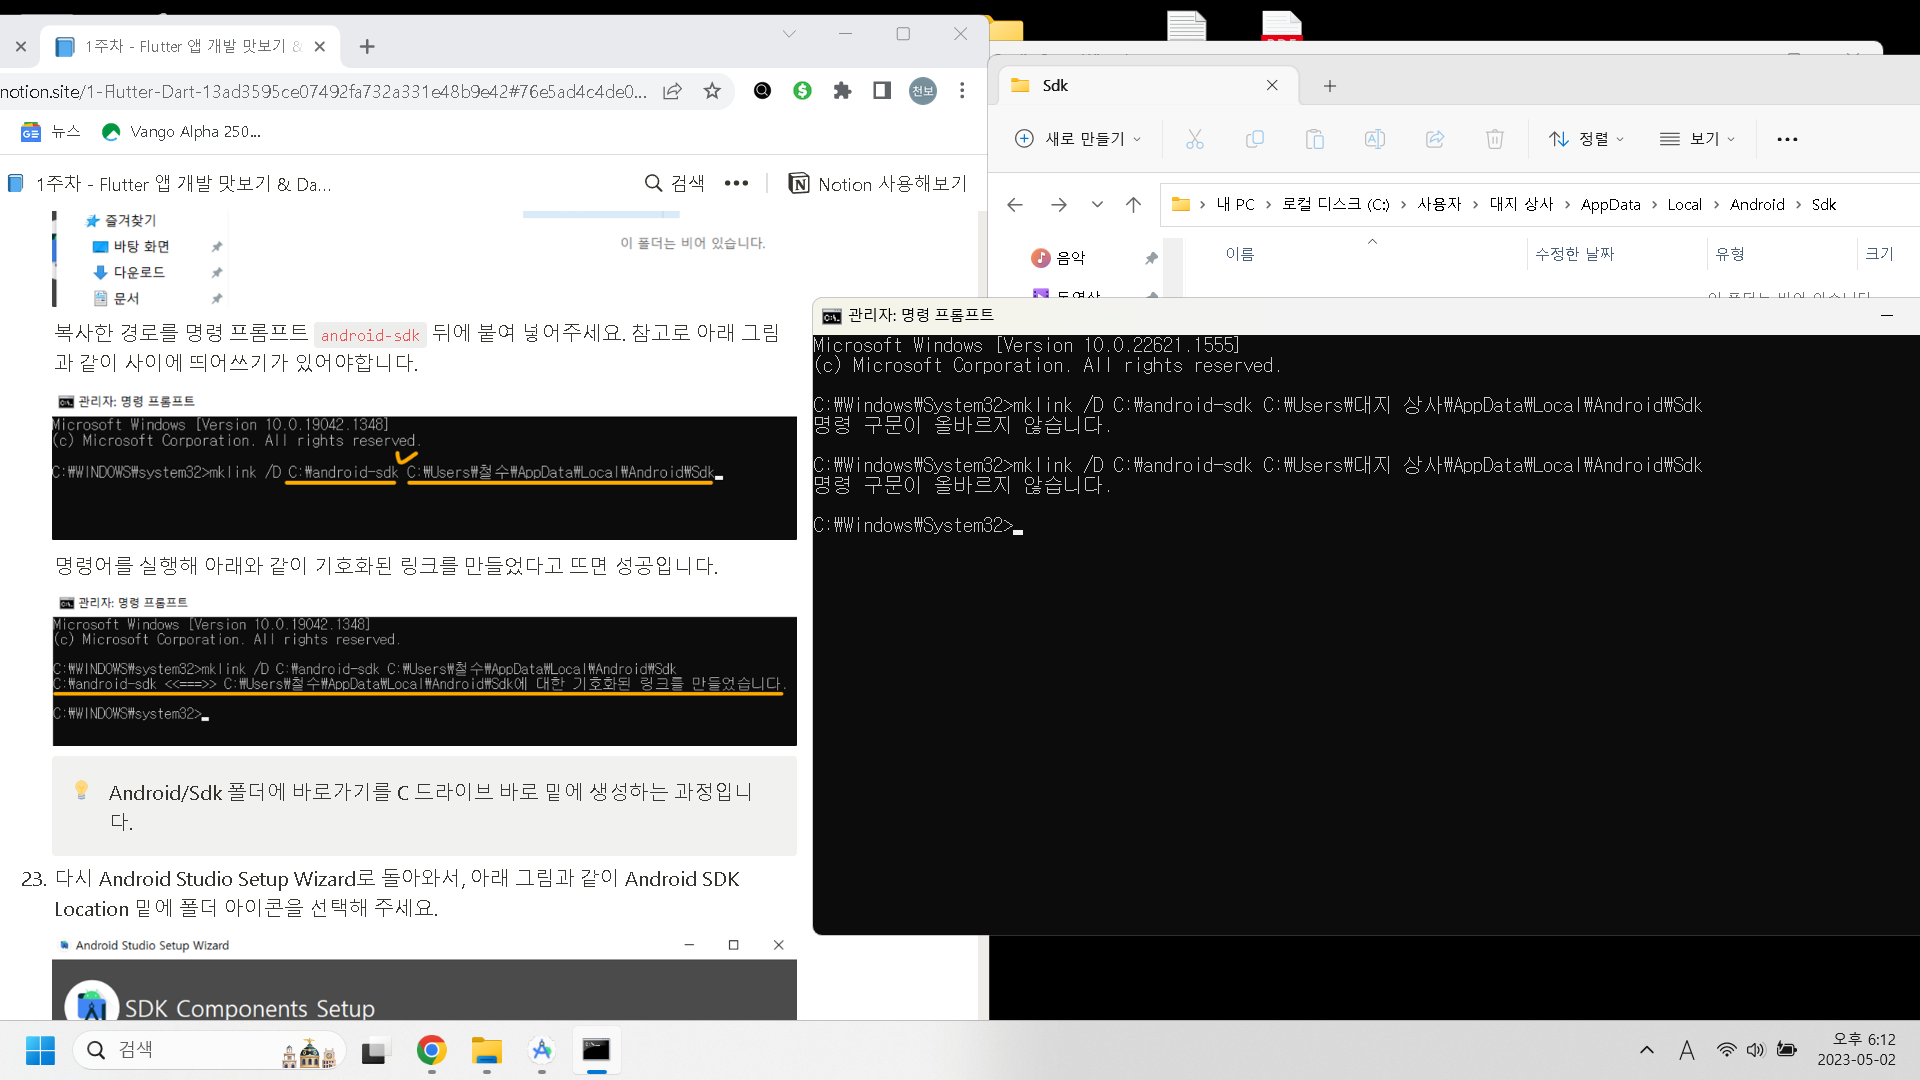Click the Notion 사용해보기 link

[x=878, y=183]
